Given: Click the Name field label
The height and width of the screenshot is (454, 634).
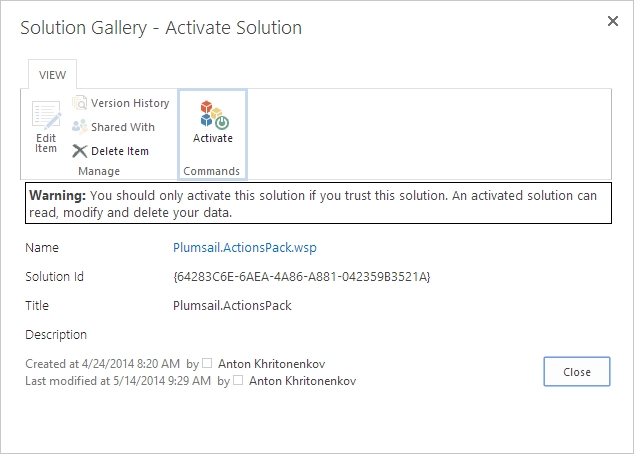Looking at the screenshot, I should coord(42,247).
